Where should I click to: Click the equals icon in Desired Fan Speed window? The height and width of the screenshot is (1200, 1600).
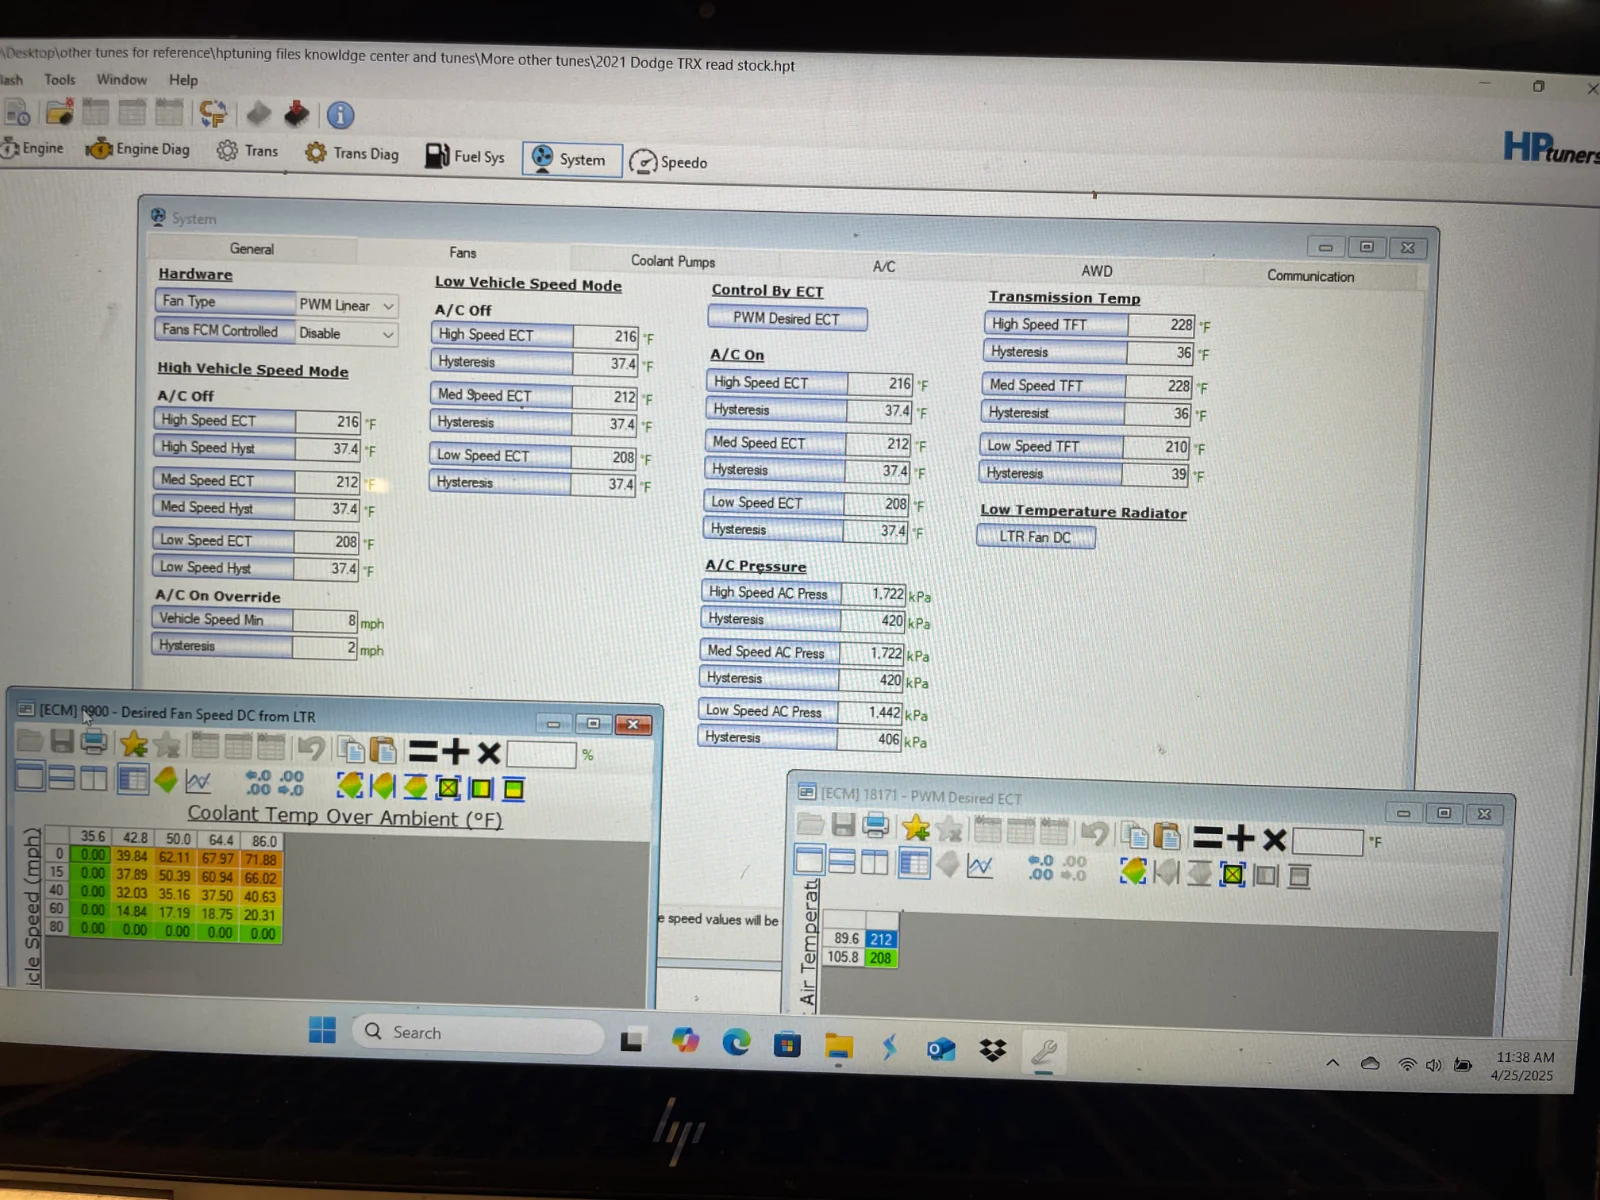(x=423, y=751)
